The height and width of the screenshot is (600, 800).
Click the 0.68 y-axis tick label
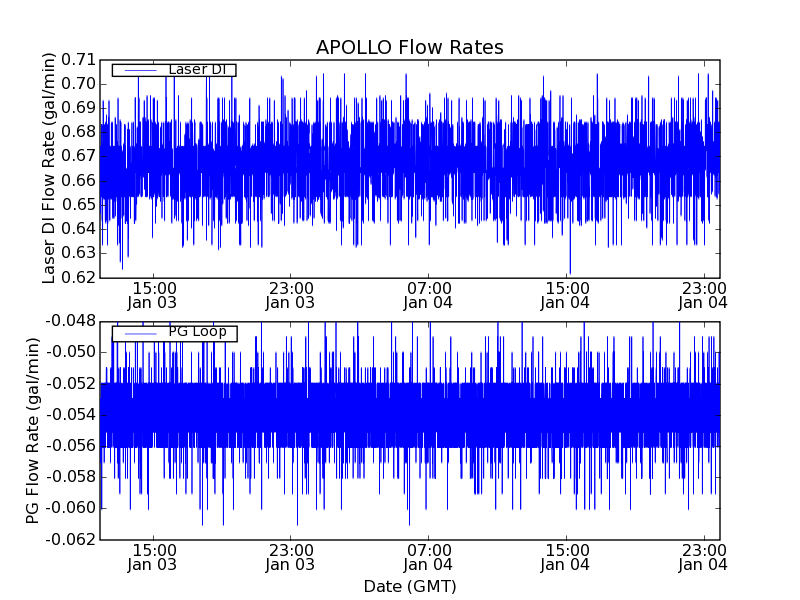[79, 132]
